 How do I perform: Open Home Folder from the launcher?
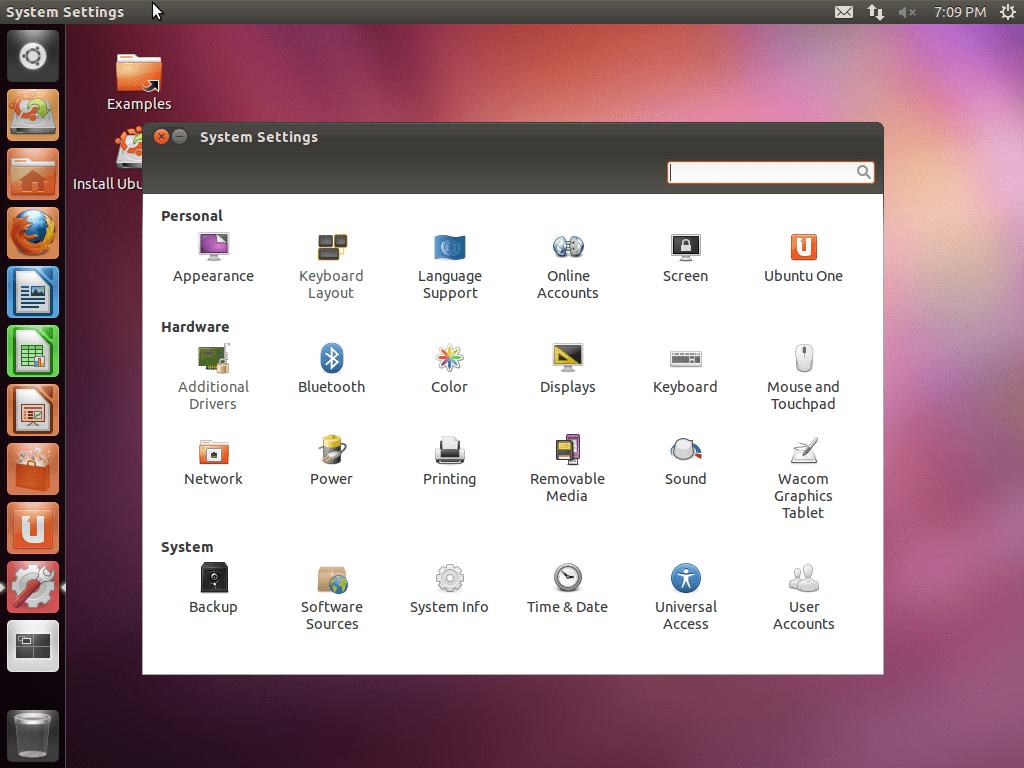[x=33, y=174]
